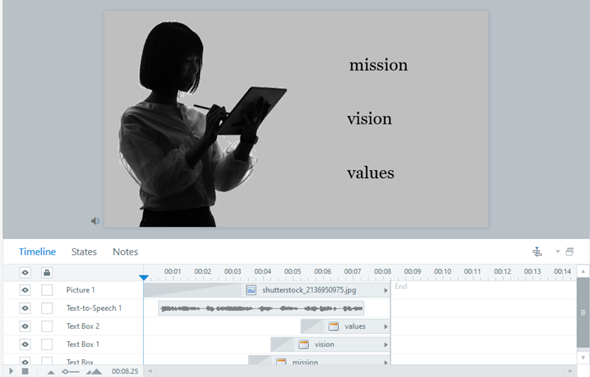This screenshot has width=590, height=377.
Task: Hide the Picture 1 layer
Action: point(25,290)
